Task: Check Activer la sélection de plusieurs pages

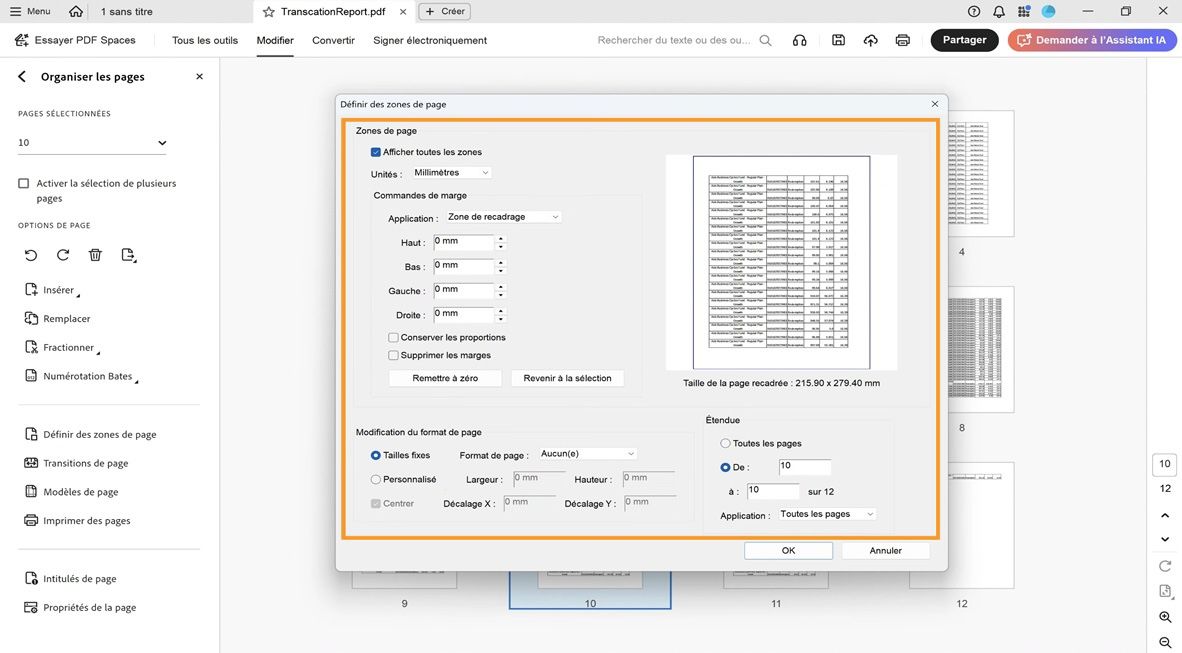Action: point(23,183)
